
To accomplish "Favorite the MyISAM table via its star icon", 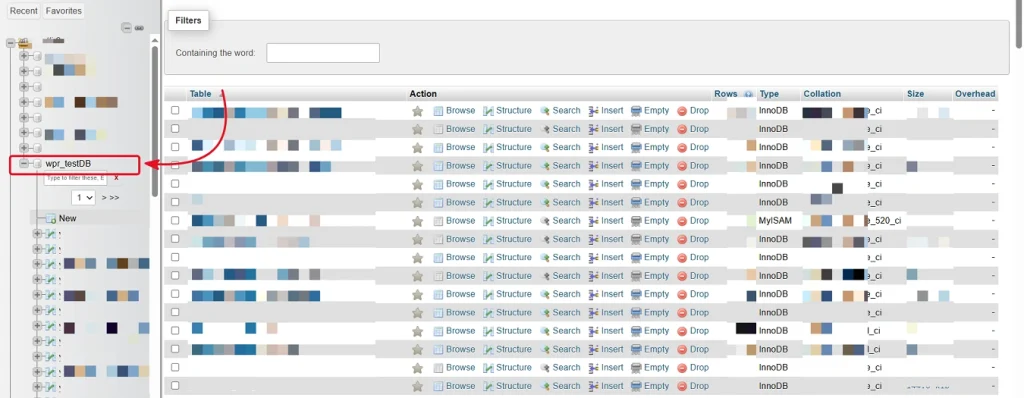I will click(x=417, y=221).
